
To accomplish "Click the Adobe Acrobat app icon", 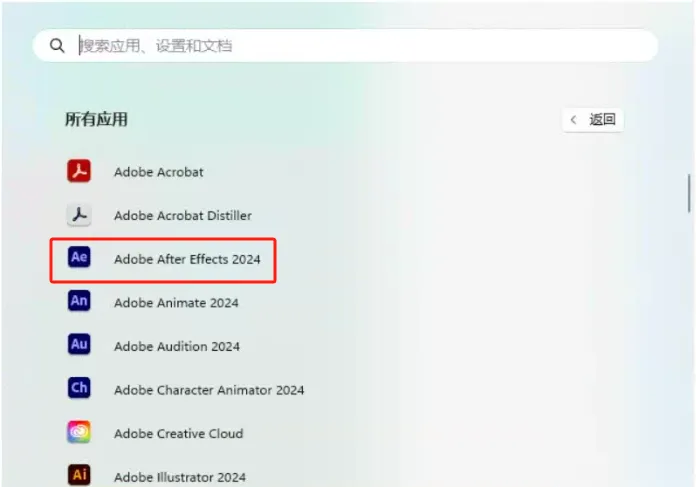I will (x=79, y=171).
